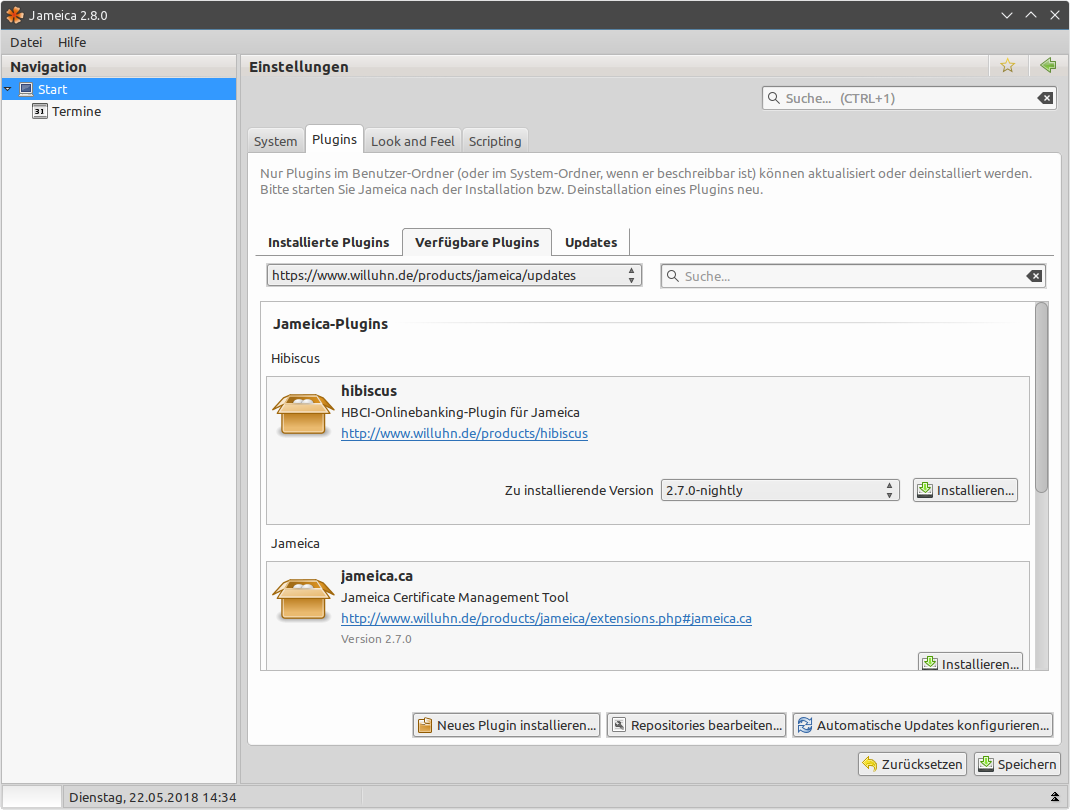Click the top search magnifier icon
This screenshot has height=810, width=1070.
point(774,98)
